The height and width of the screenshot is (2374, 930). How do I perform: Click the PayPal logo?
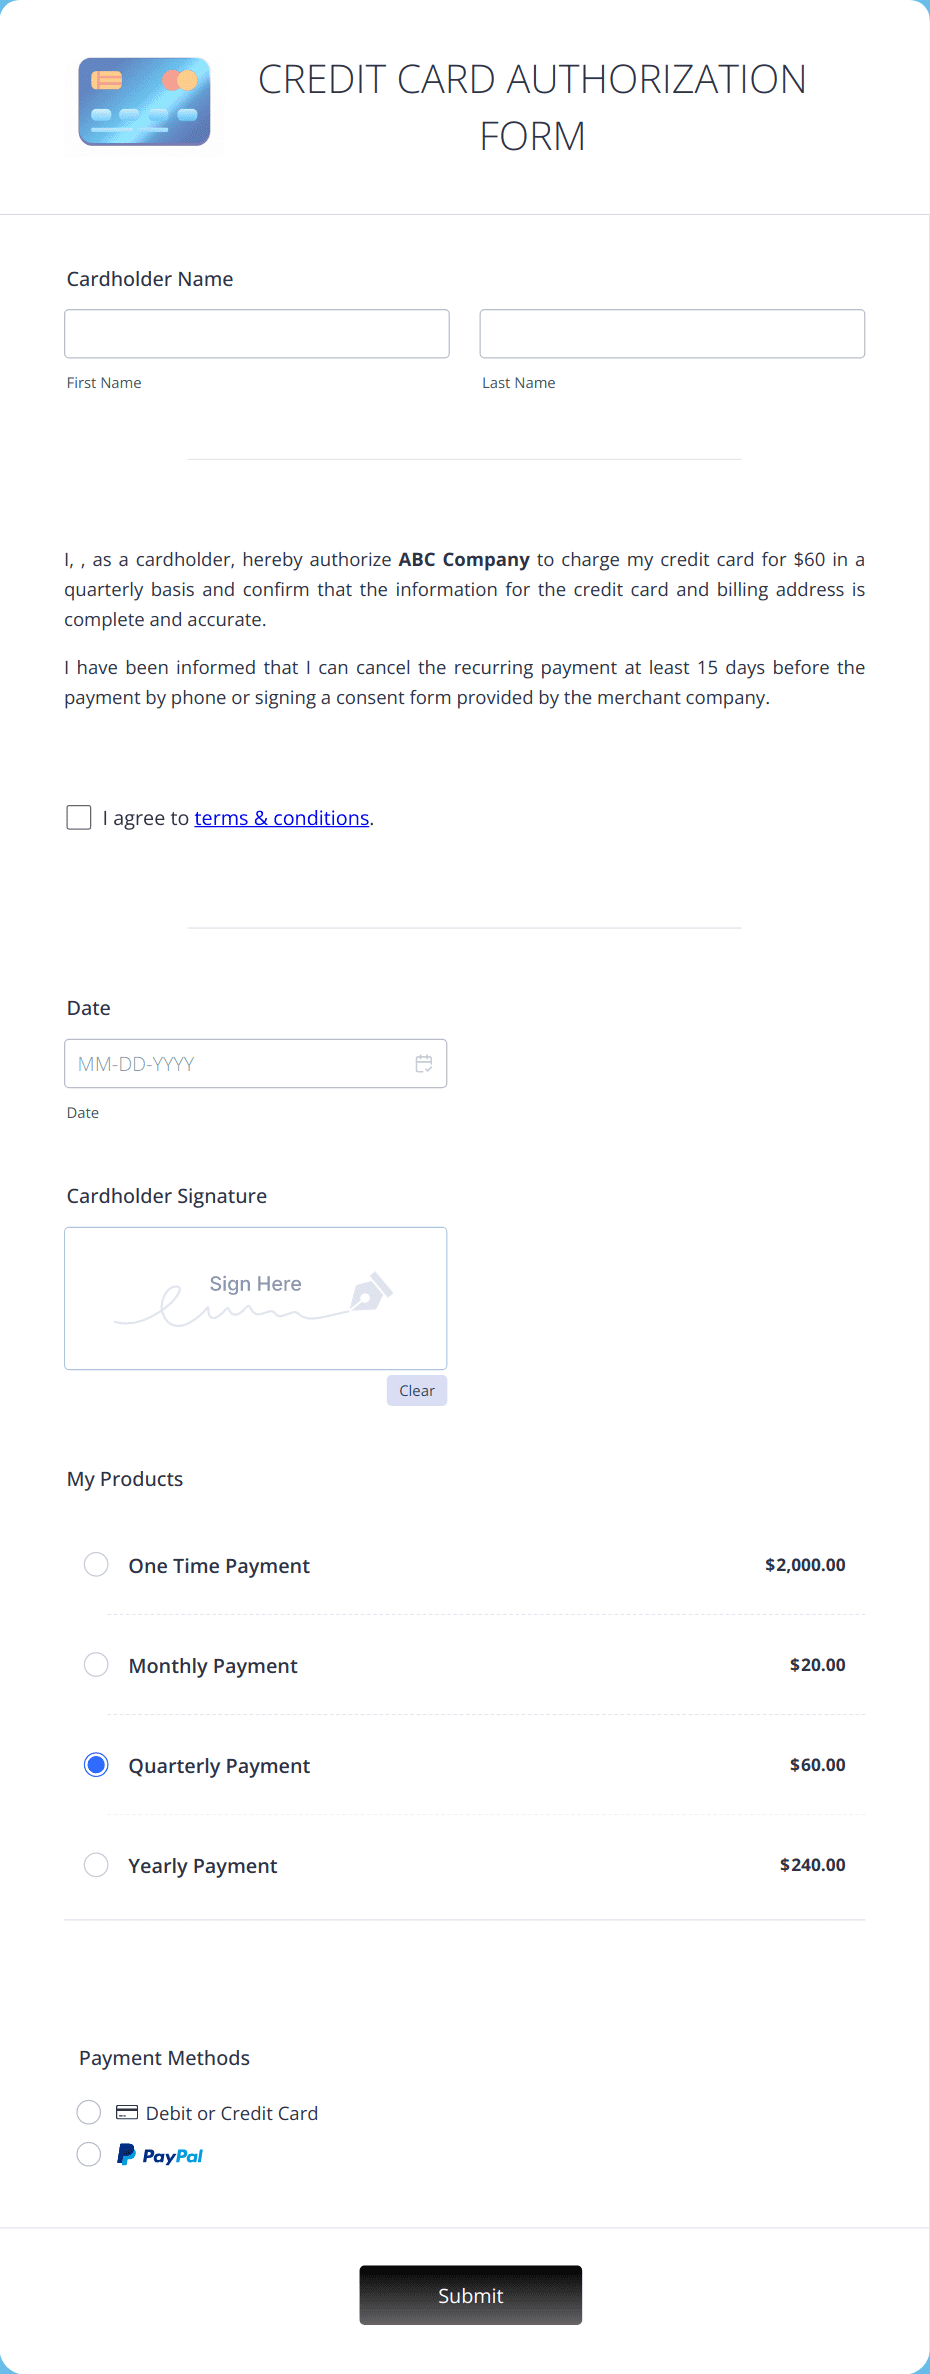coord(160,2154)
